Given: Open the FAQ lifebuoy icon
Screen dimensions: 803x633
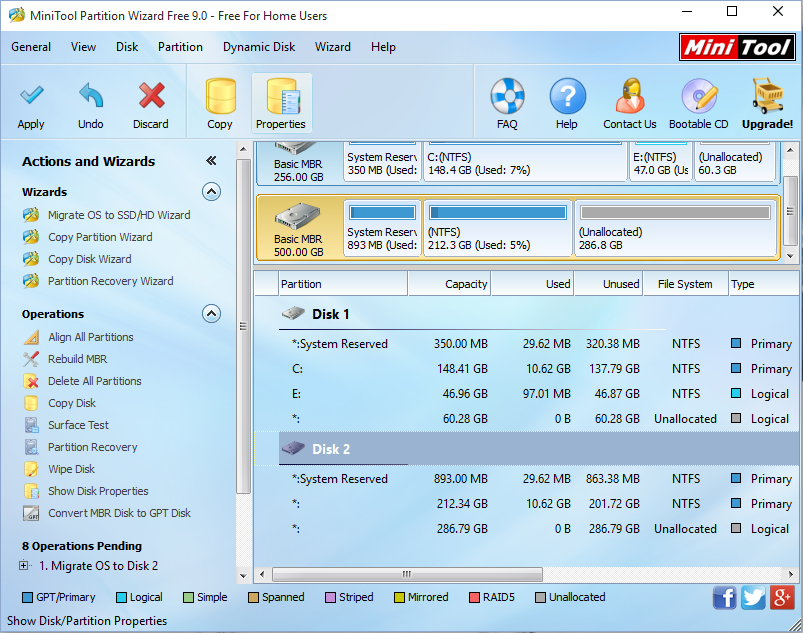Looking at the screenshot, I should tap(507, 96).
